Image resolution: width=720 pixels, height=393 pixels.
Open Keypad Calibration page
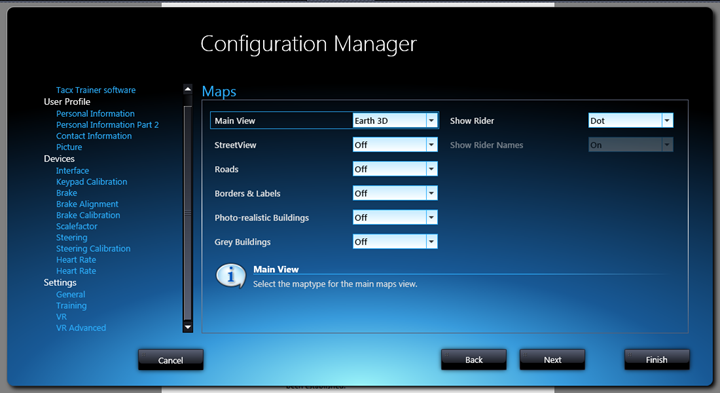(x=91, y=182)
